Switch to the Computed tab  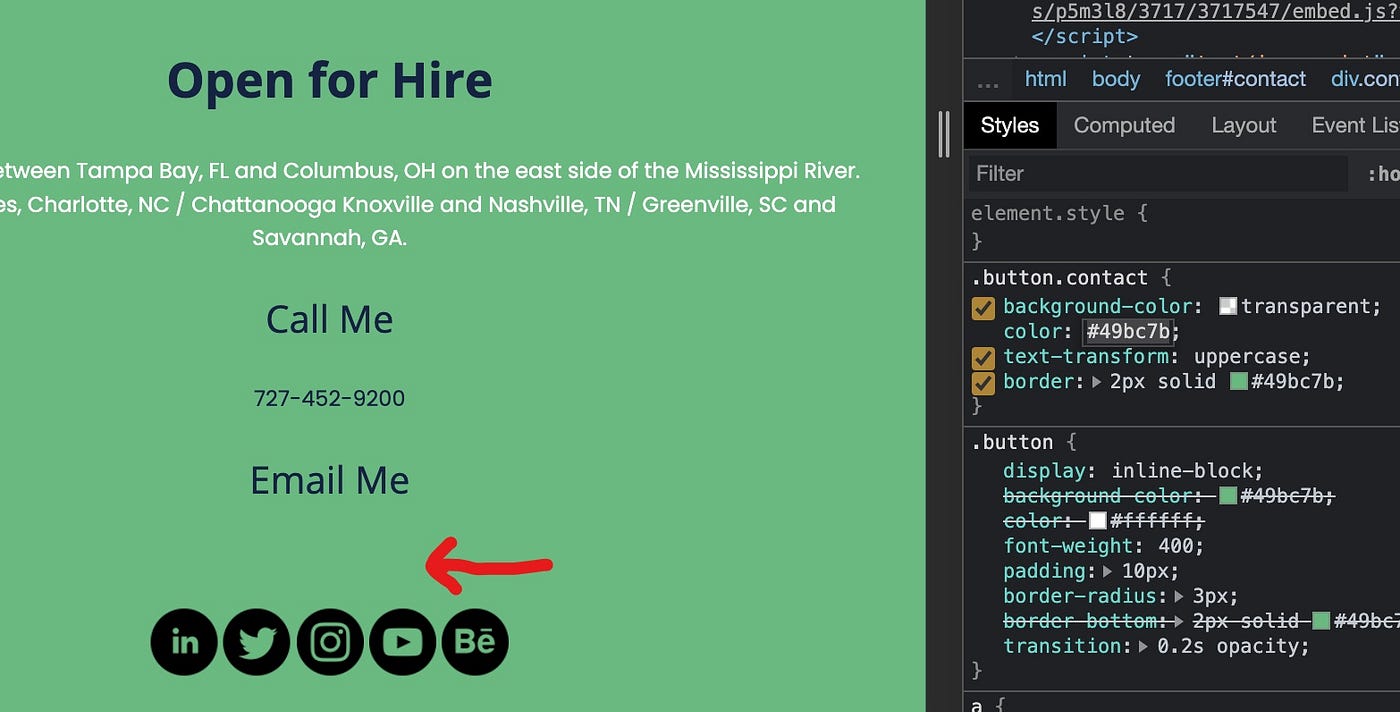pos(1124,125)
